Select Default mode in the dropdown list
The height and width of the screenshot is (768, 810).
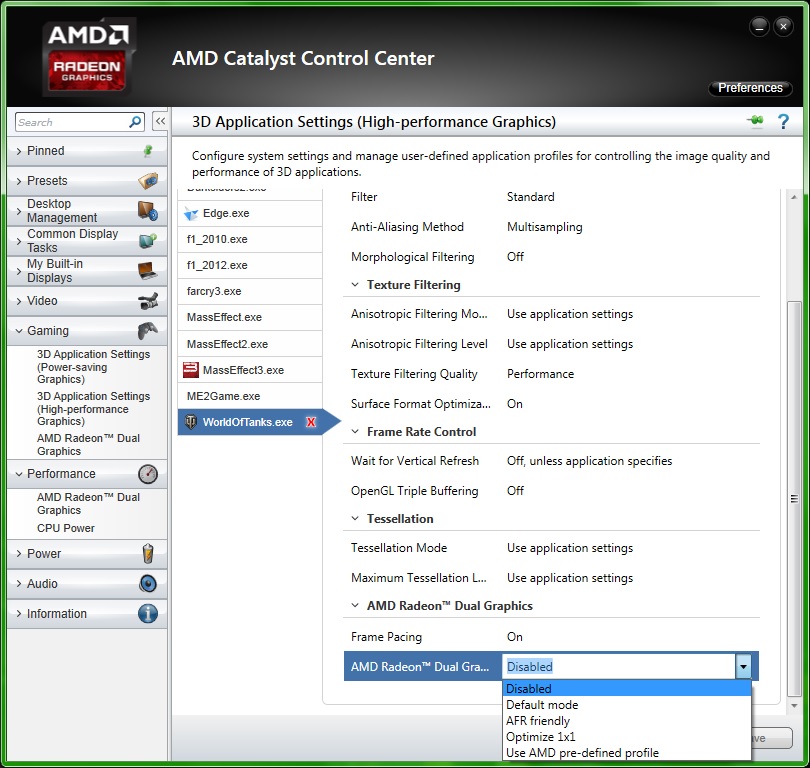[627, 704]
